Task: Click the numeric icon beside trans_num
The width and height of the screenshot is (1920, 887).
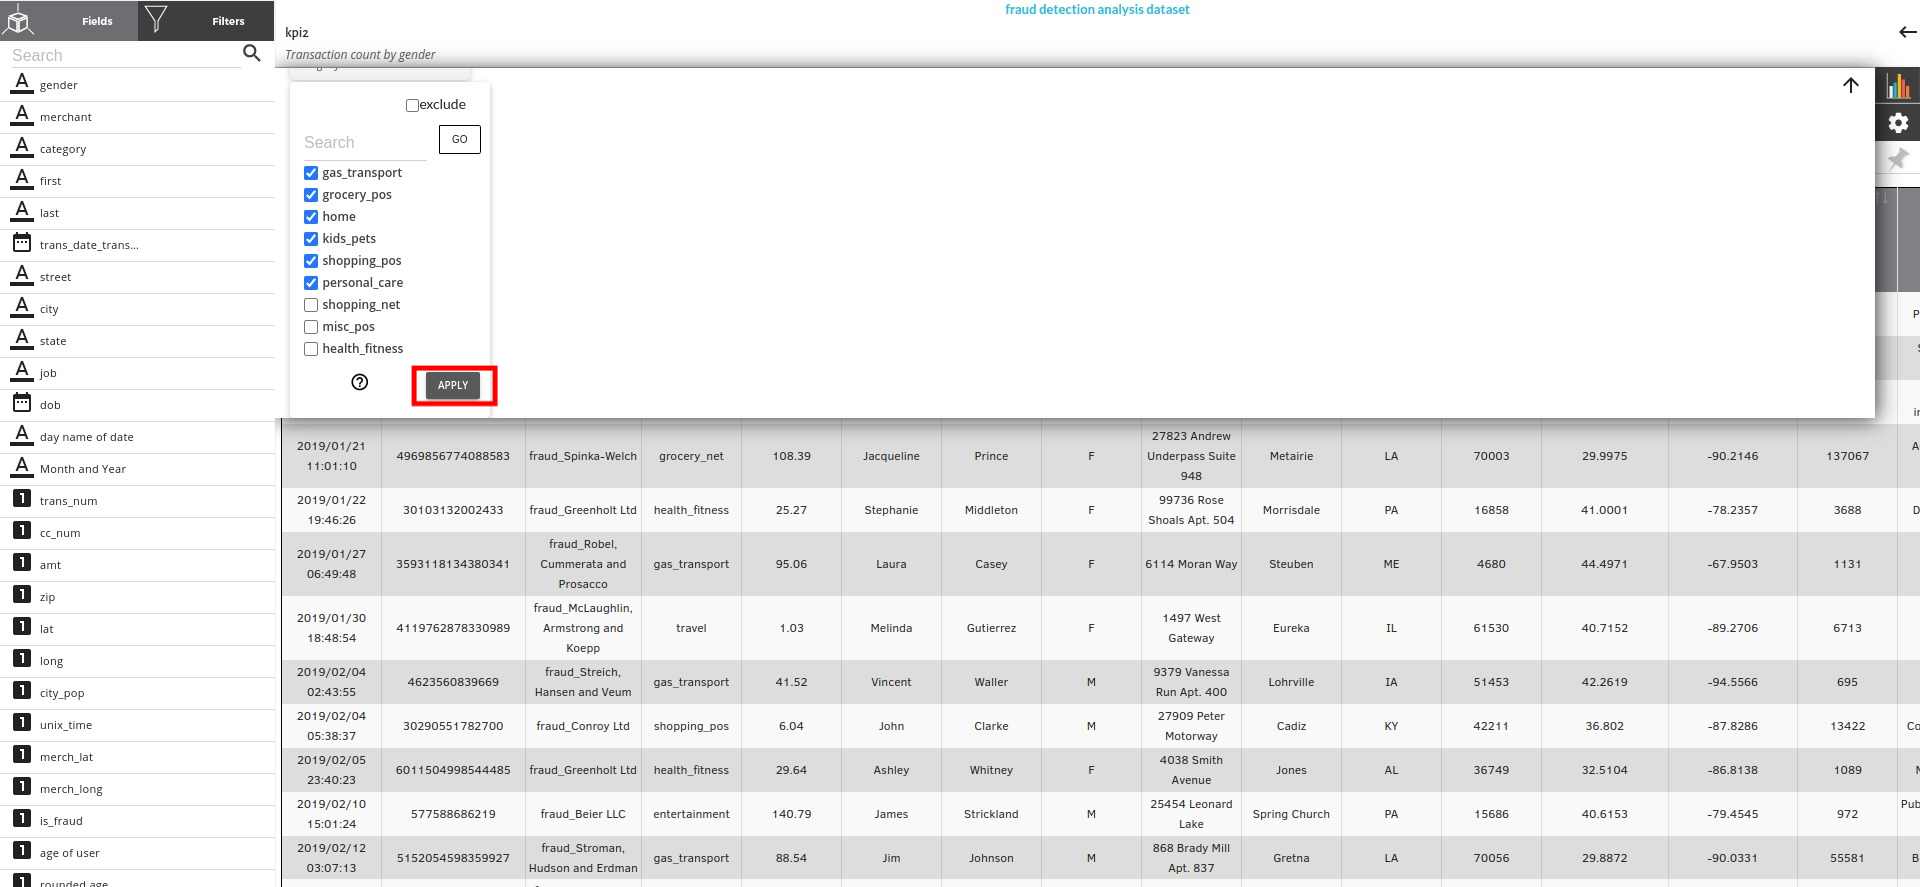Action: coord(22,499)
